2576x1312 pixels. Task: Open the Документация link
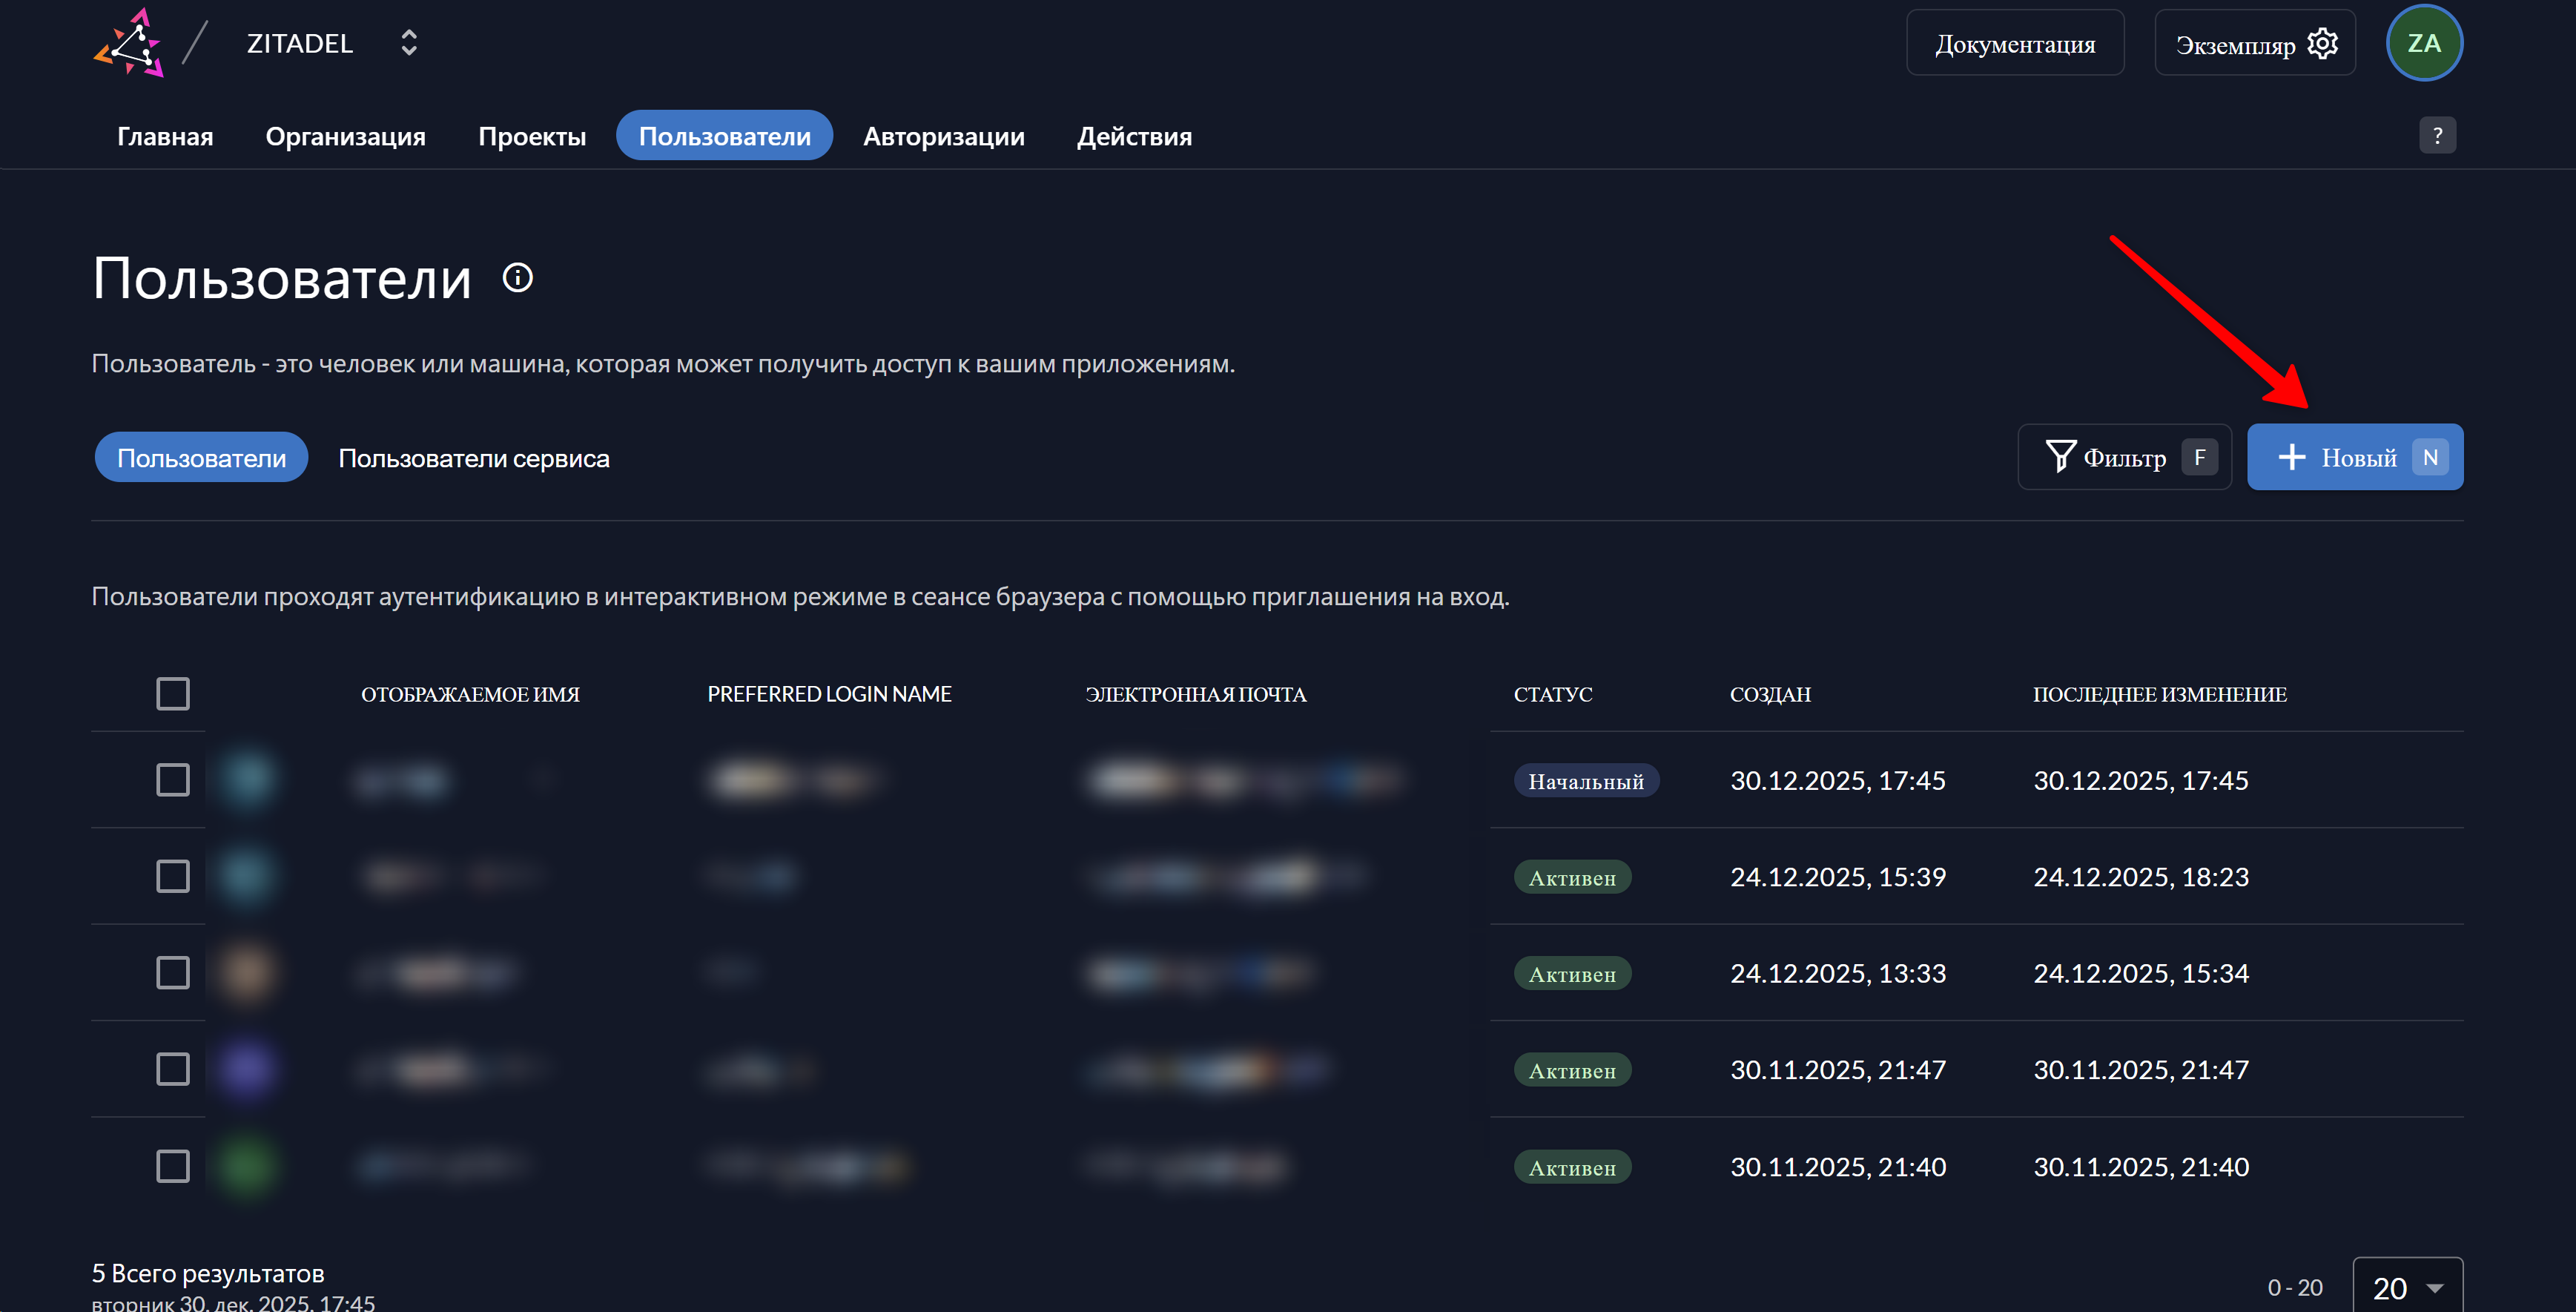[2014, 44]
